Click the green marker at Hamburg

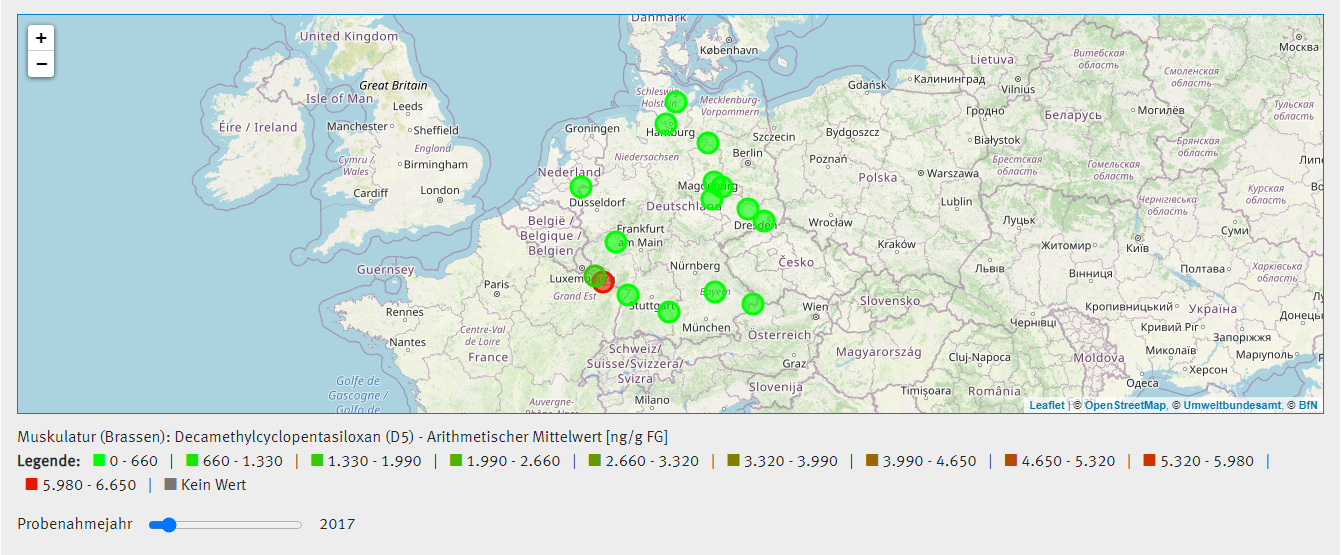pos(666,124)
